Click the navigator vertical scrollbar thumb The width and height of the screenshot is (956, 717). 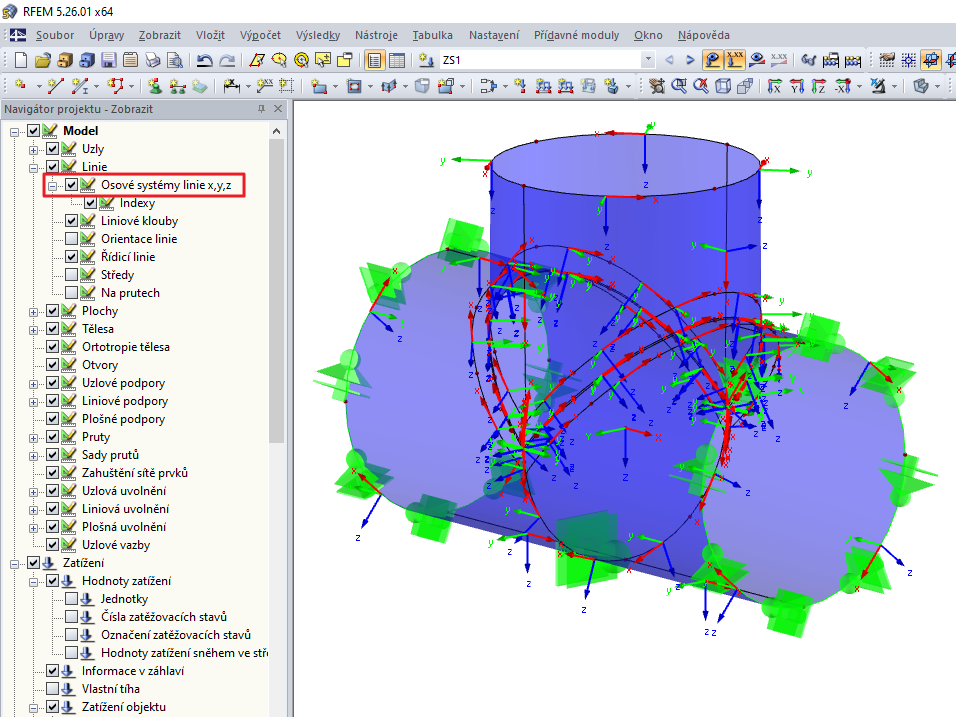[276, 291]
